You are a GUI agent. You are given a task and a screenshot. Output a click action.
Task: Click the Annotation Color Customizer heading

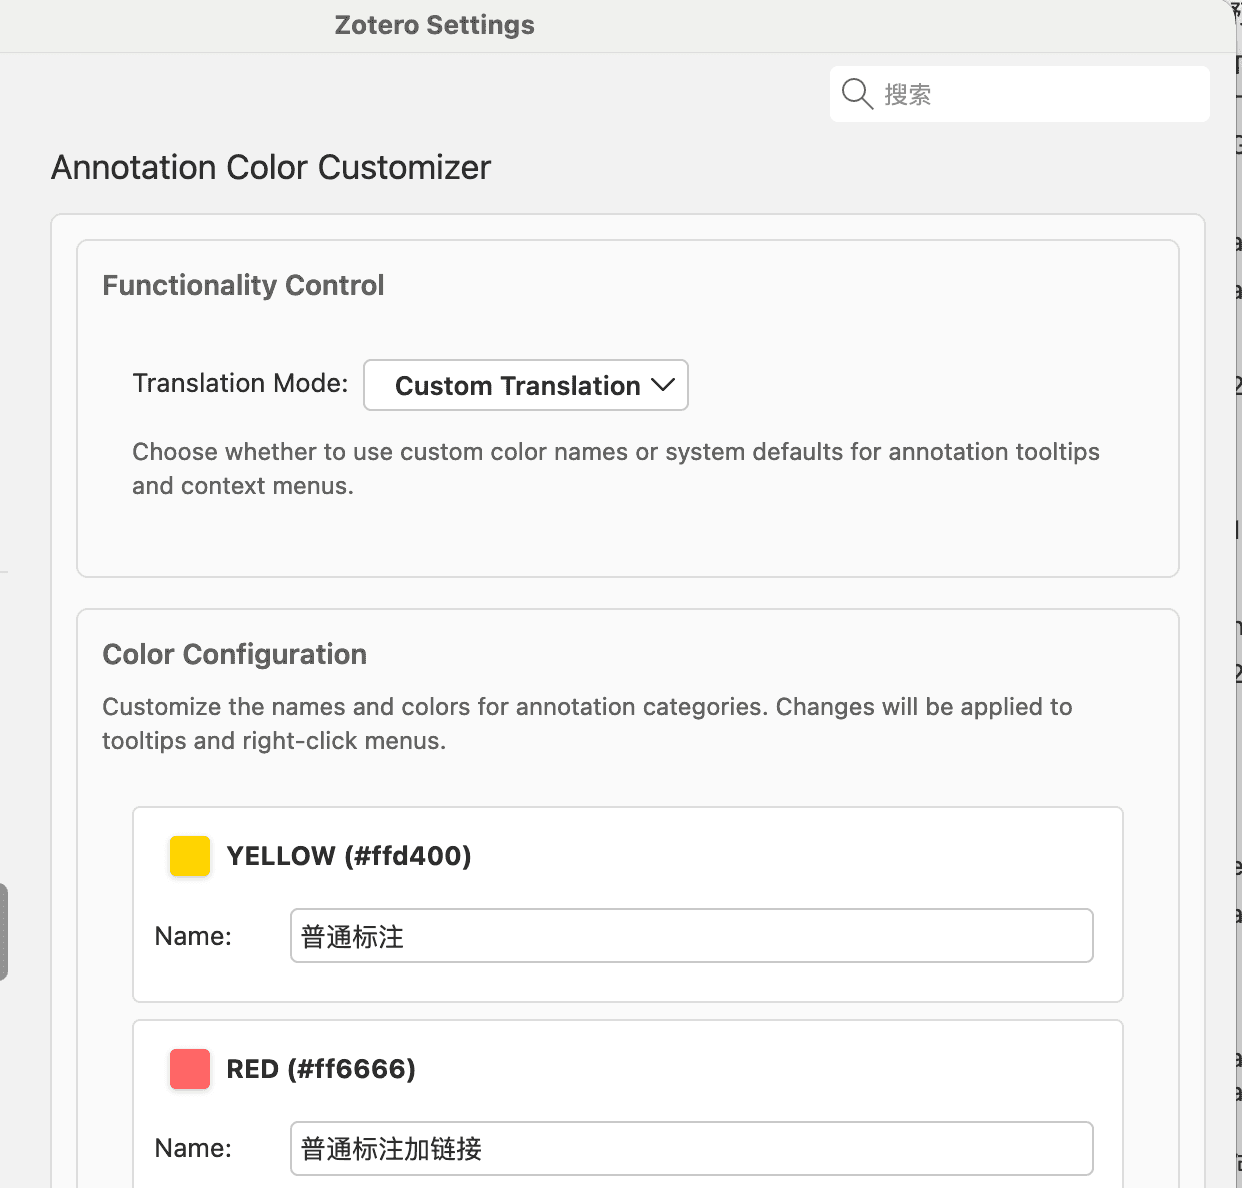(x=271, y=167)
